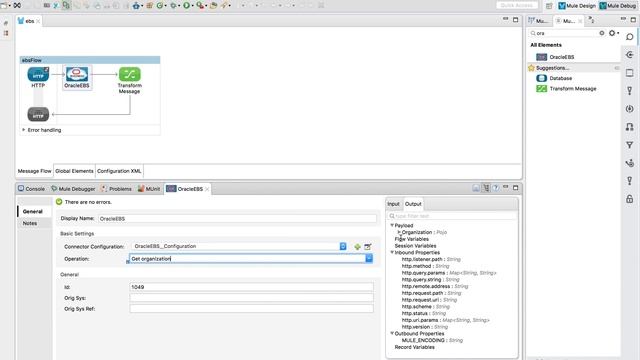
Task: Click the Quick Access field
Action: click(517, 5)
